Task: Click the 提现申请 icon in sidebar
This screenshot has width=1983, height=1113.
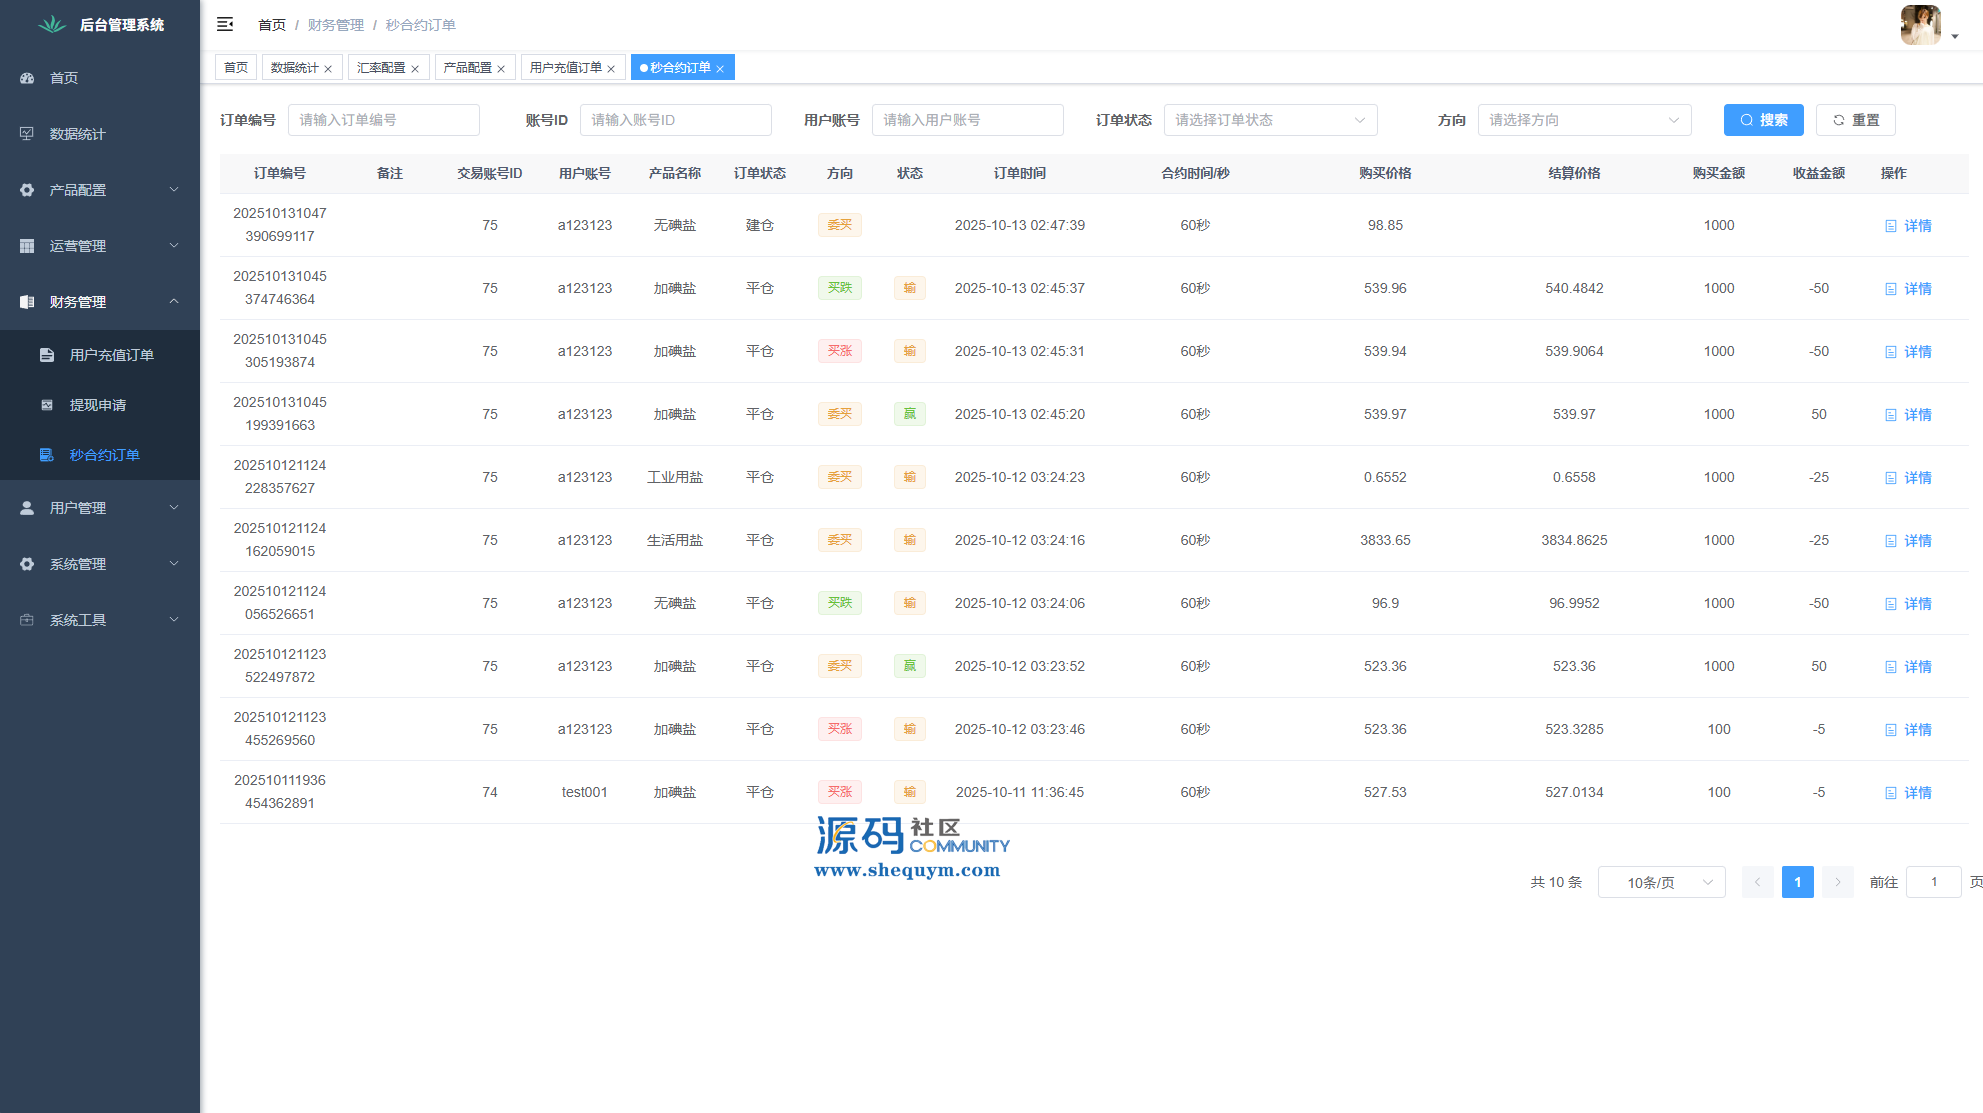Action: click(47, 405)
